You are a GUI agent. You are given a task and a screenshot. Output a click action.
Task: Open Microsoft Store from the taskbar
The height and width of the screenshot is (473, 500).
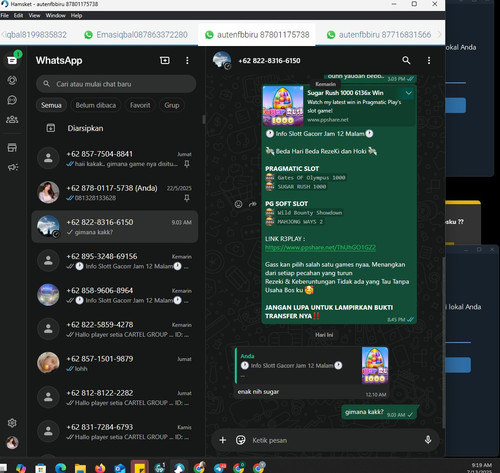click(x=41, y=468)
